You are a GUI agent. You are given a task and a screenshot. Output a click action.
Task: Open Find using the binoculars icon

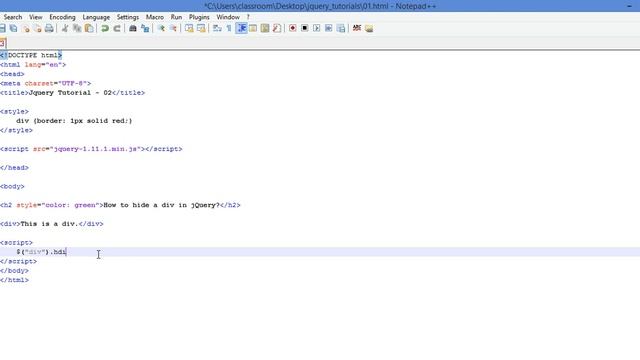pyautogui.click(x=133, y=28)
